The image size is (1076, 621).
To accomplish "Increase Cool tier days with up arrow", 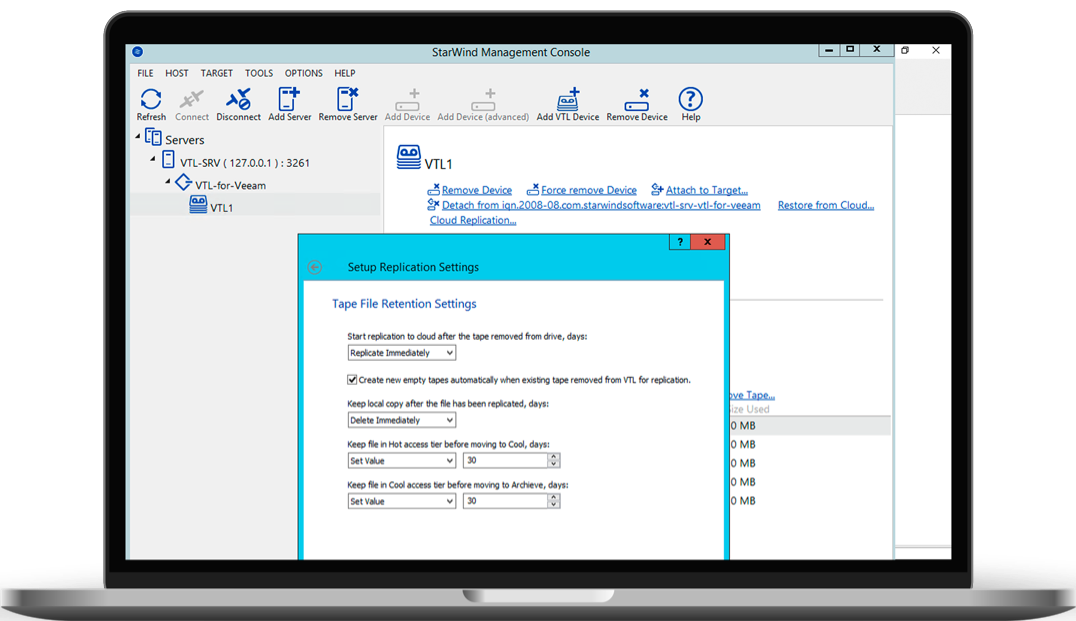I will [554, 497].
